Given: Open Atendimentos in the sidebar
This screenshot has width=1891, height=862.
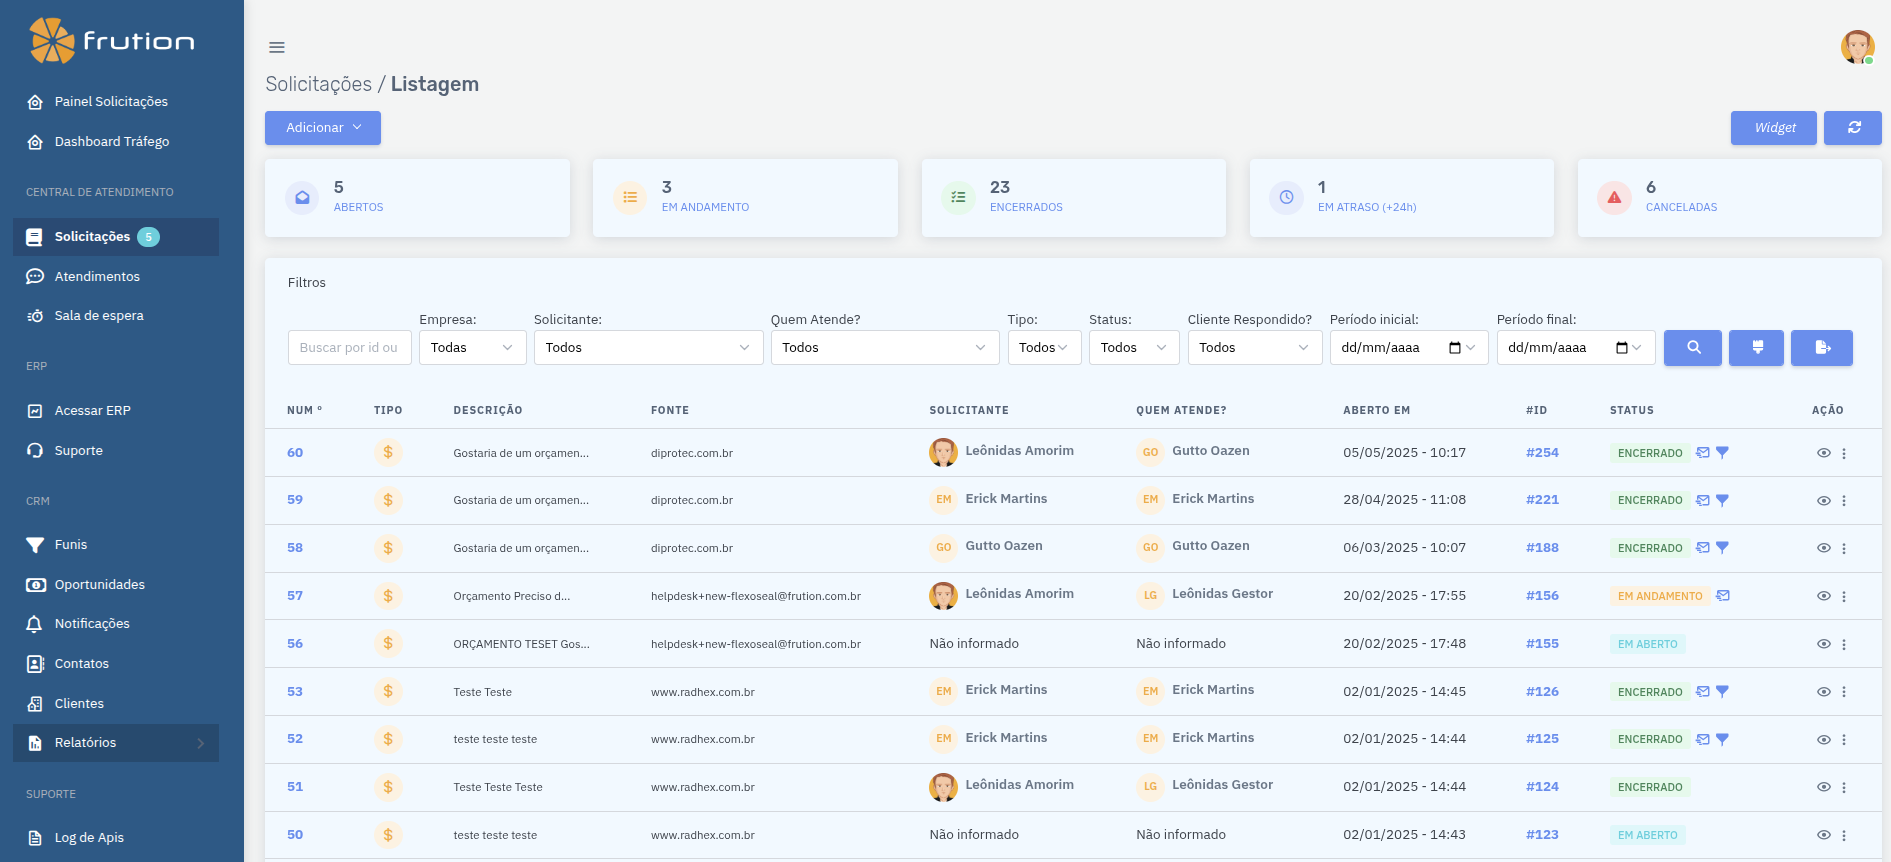Looking at the screenshot, I should click(97, 277).
